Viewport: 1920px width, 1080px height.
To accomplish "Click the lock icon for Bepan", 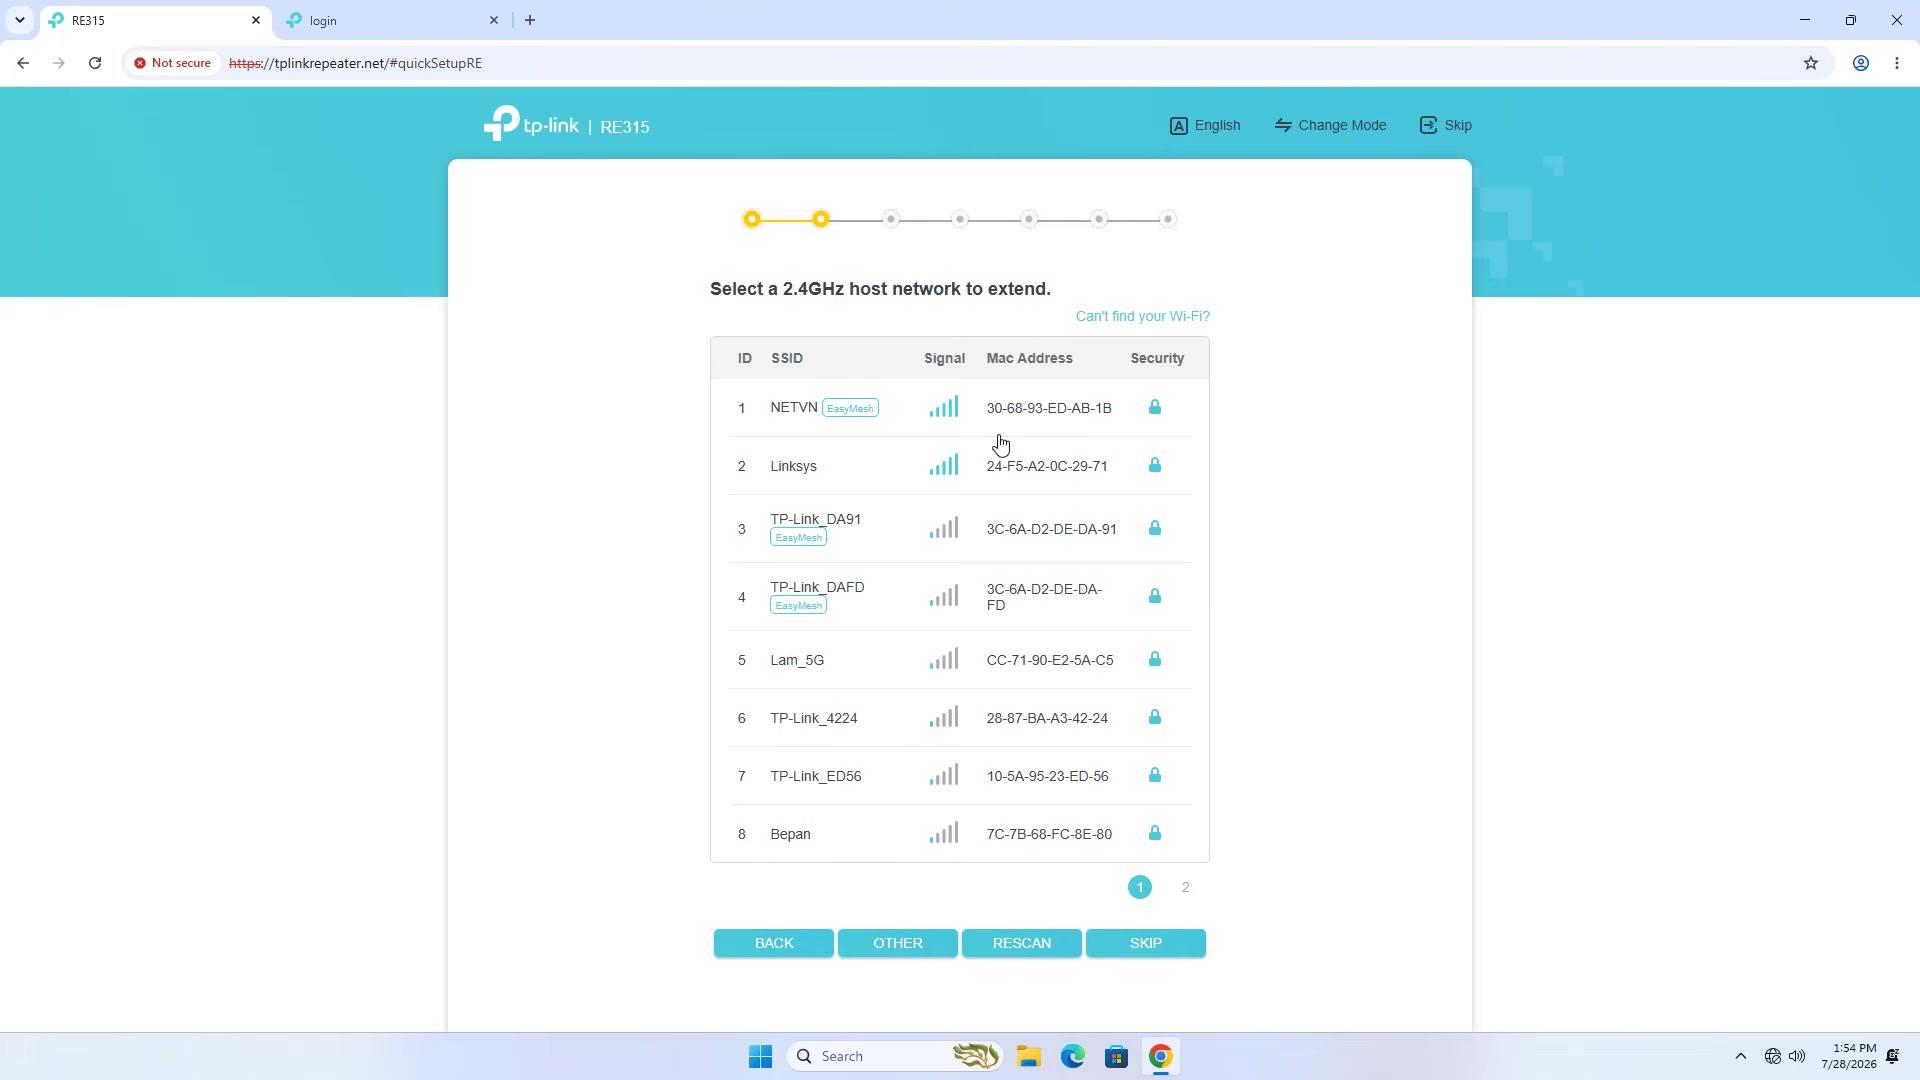I will tap(1155, 833).
